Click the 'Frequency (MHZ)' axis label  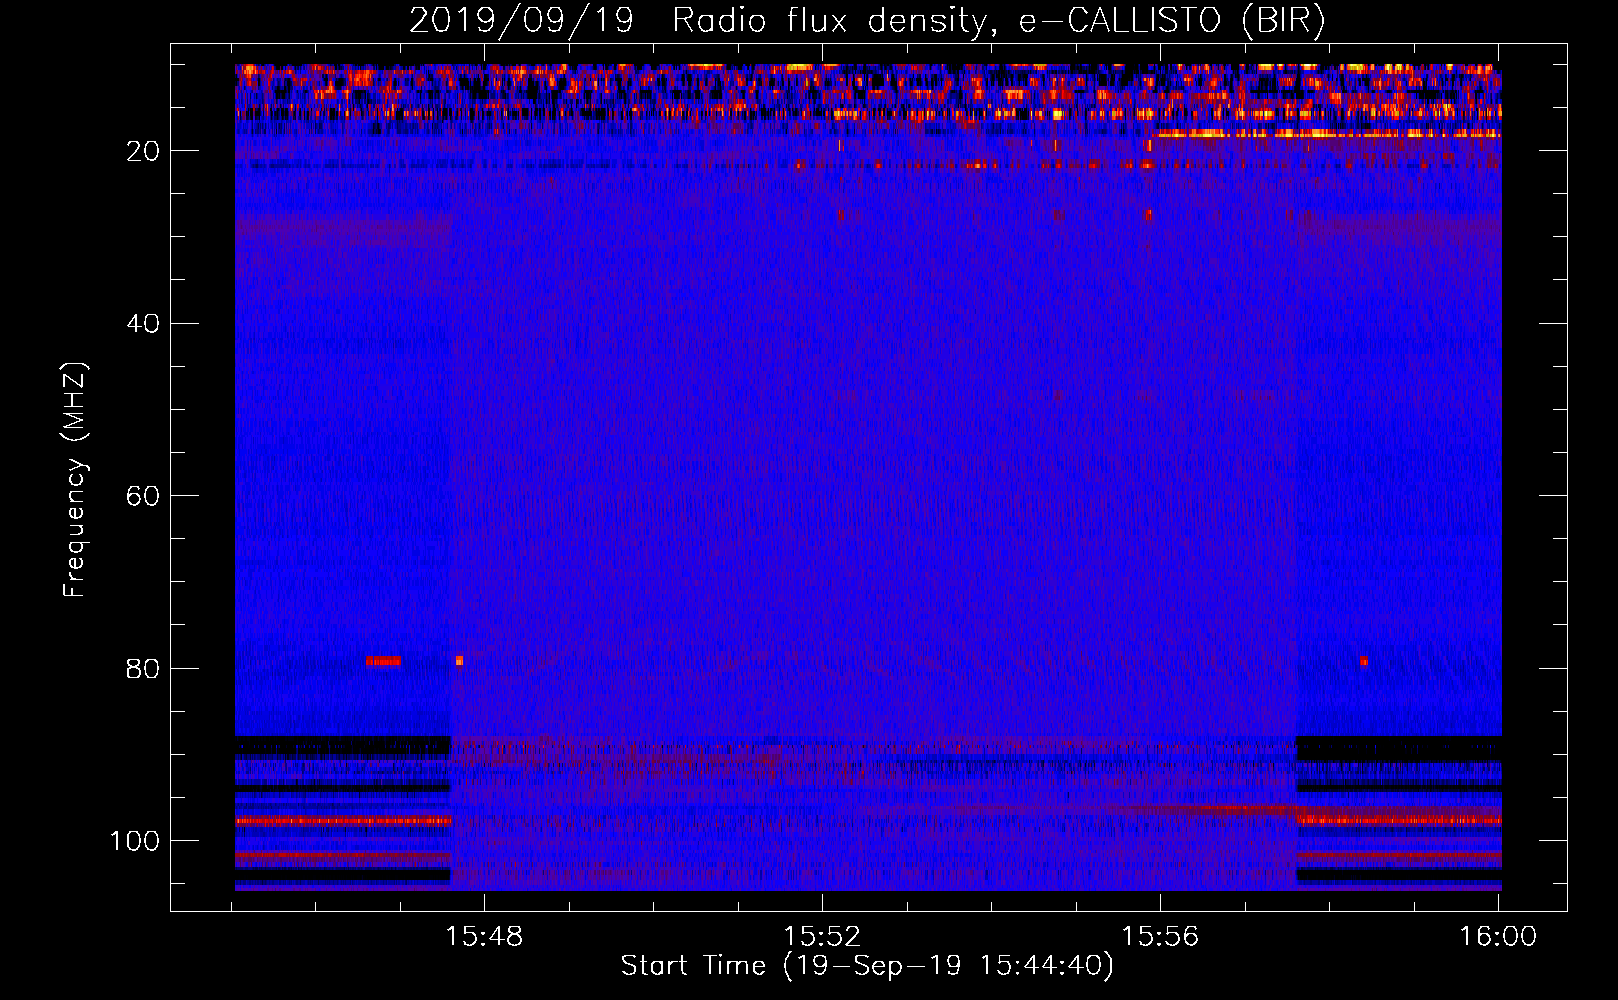coord(75,480)
